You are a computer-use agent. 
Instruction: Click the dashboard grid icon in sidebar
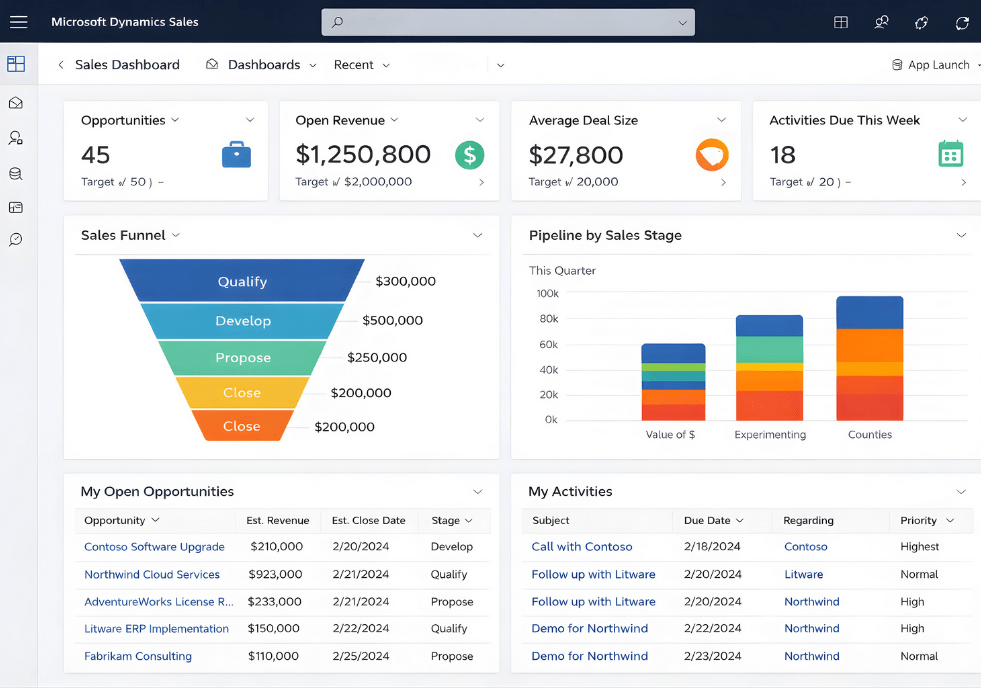click(16, 64)
